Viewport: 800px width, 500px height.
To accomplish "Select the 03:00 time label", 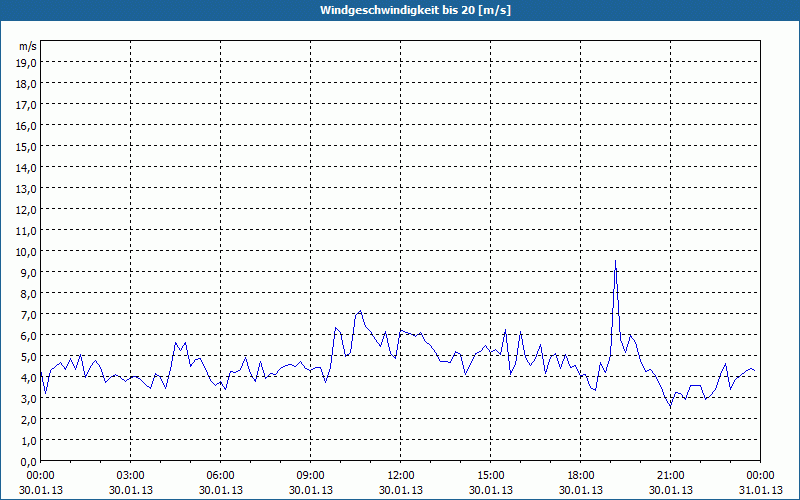I will coord(131,476).
